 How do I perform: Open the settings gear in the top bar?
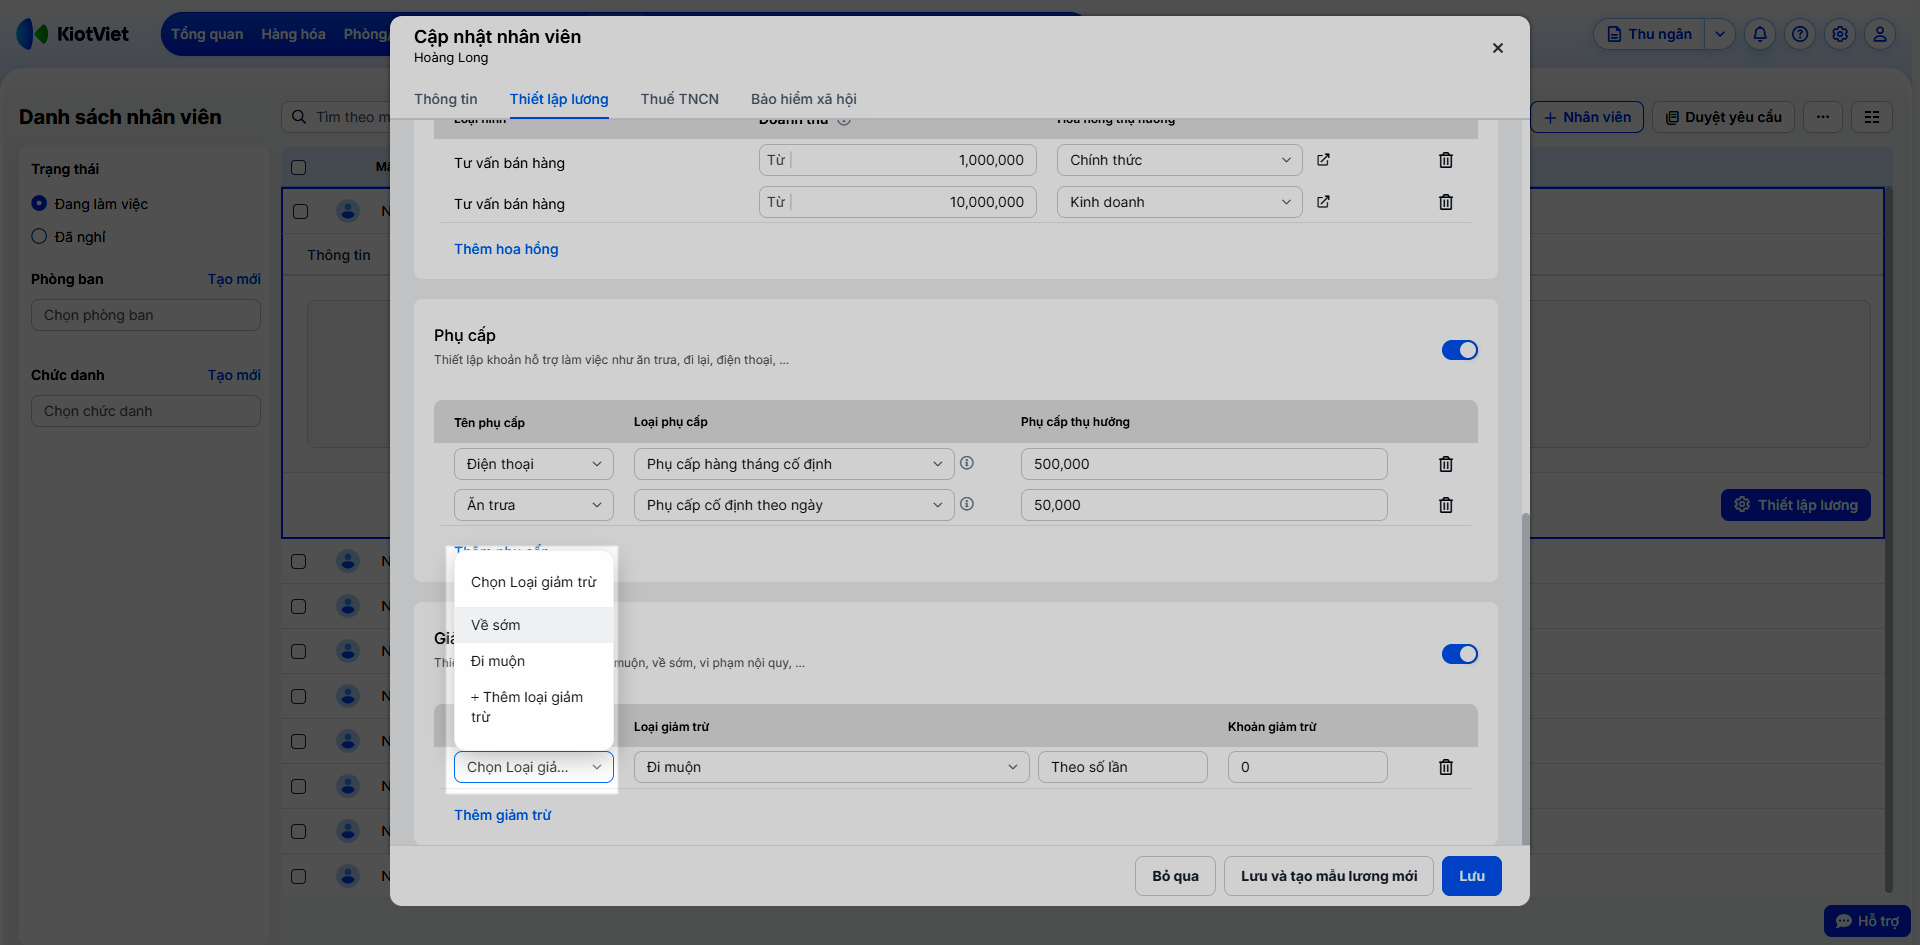(1840, 34)
